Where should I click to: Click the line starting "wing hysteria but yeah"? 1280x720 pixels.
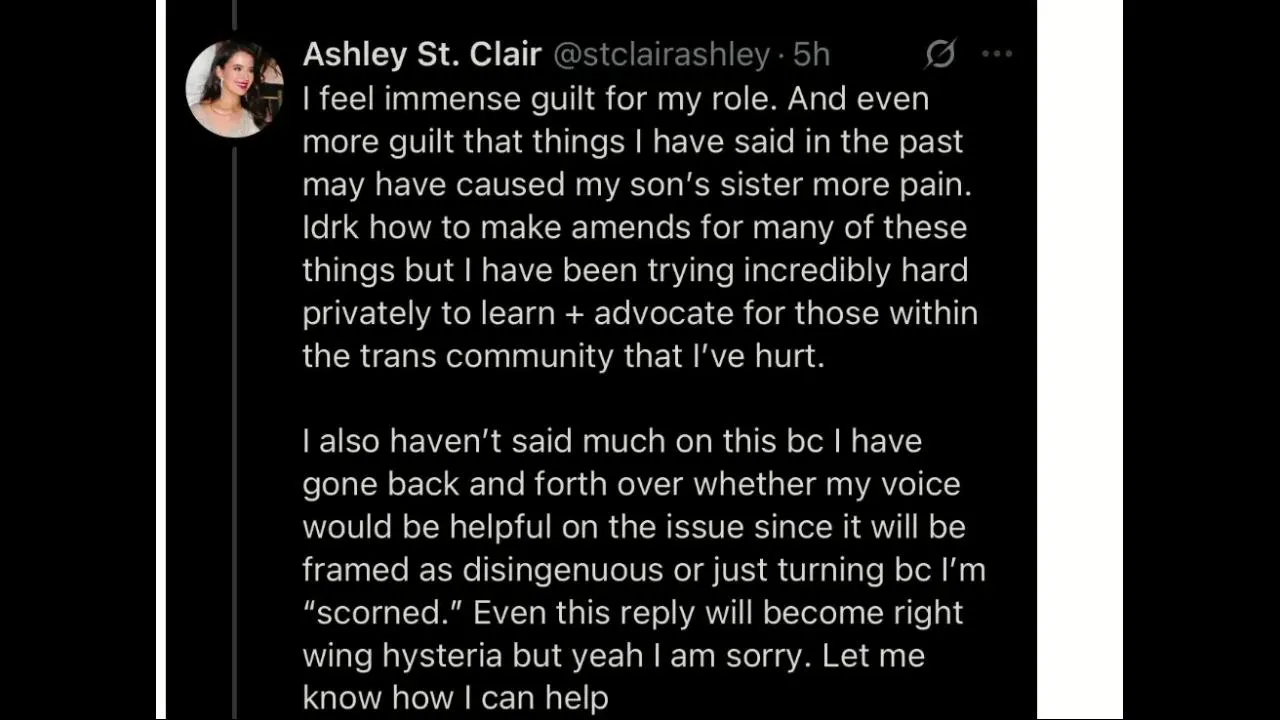613,656
